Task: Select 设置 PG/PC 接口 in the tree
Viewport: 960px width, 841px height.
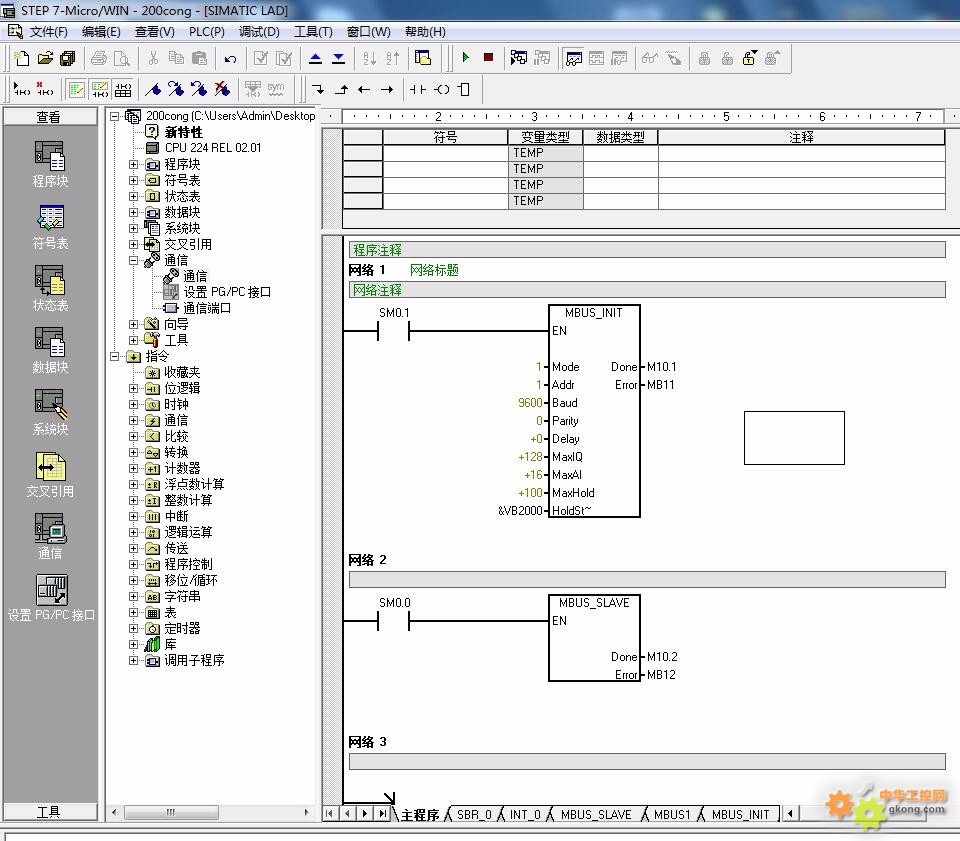Action: point(227,292)
